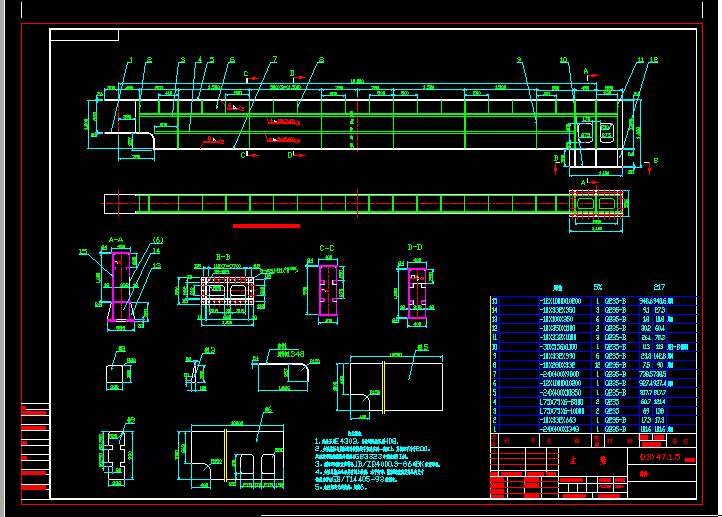Click the 5% text above parts table
This screenshot has height=517, width=722.
[x=598, y=287]
